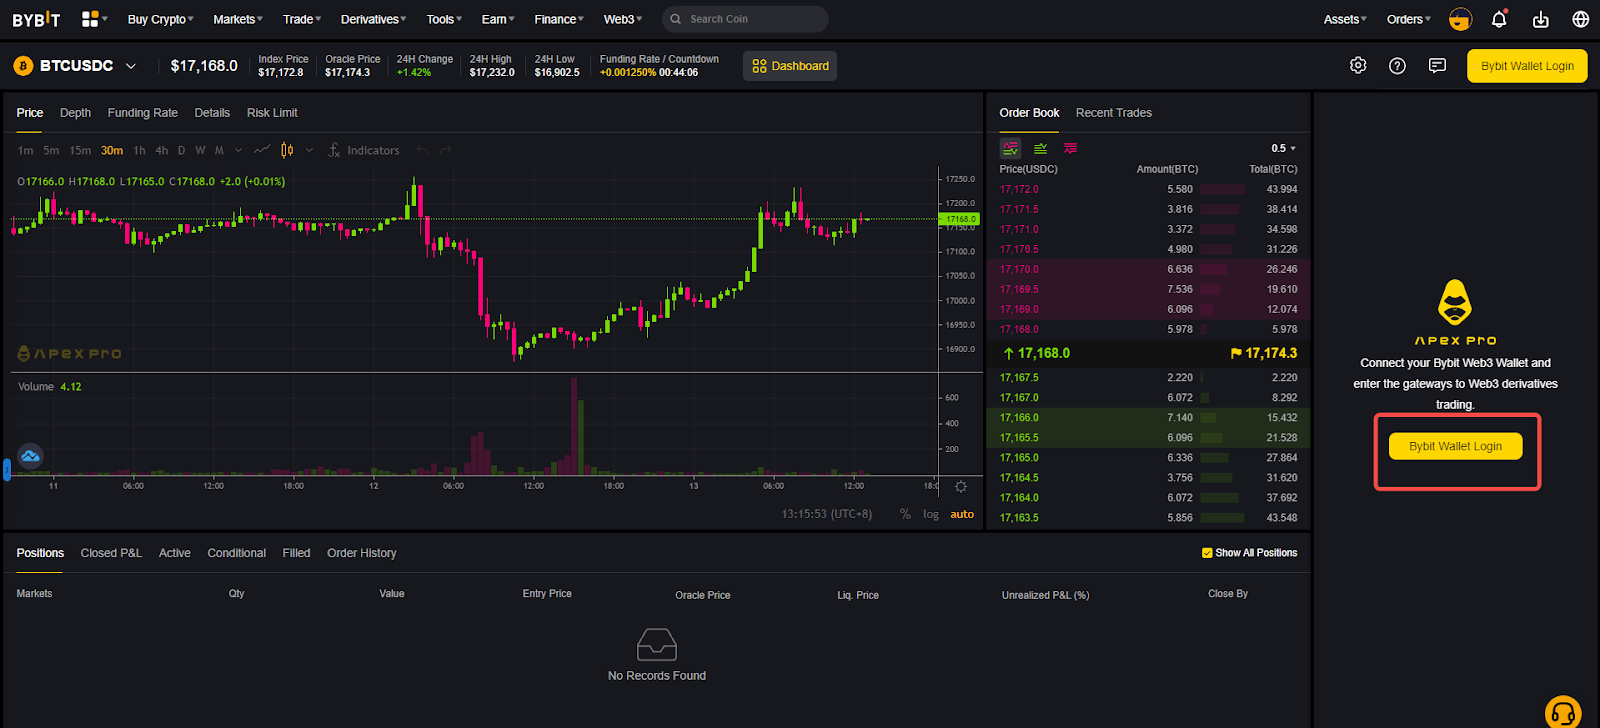Expand the Derivatives menu
1600x728 pixels.
coord(373,19)
